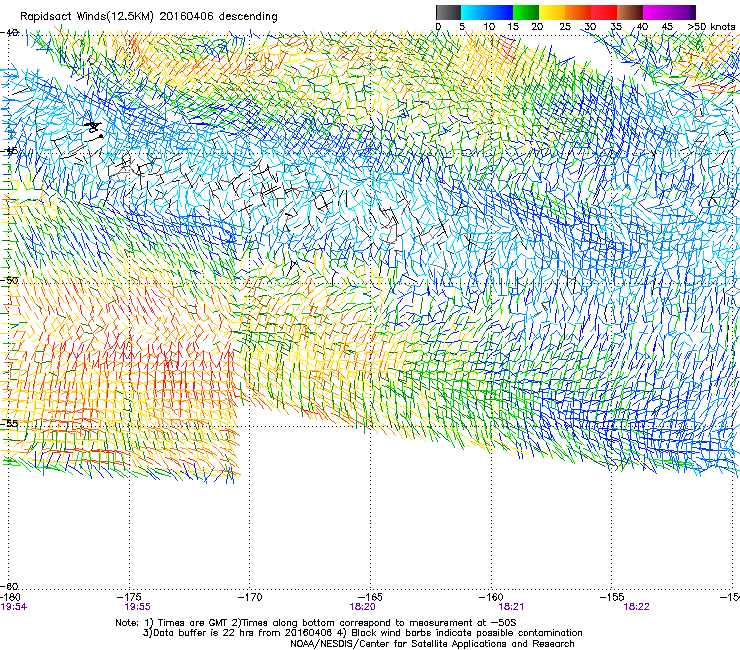Click the '35' label under the color bar
This screenshot has width=740, height=650.
pos(616,27)
